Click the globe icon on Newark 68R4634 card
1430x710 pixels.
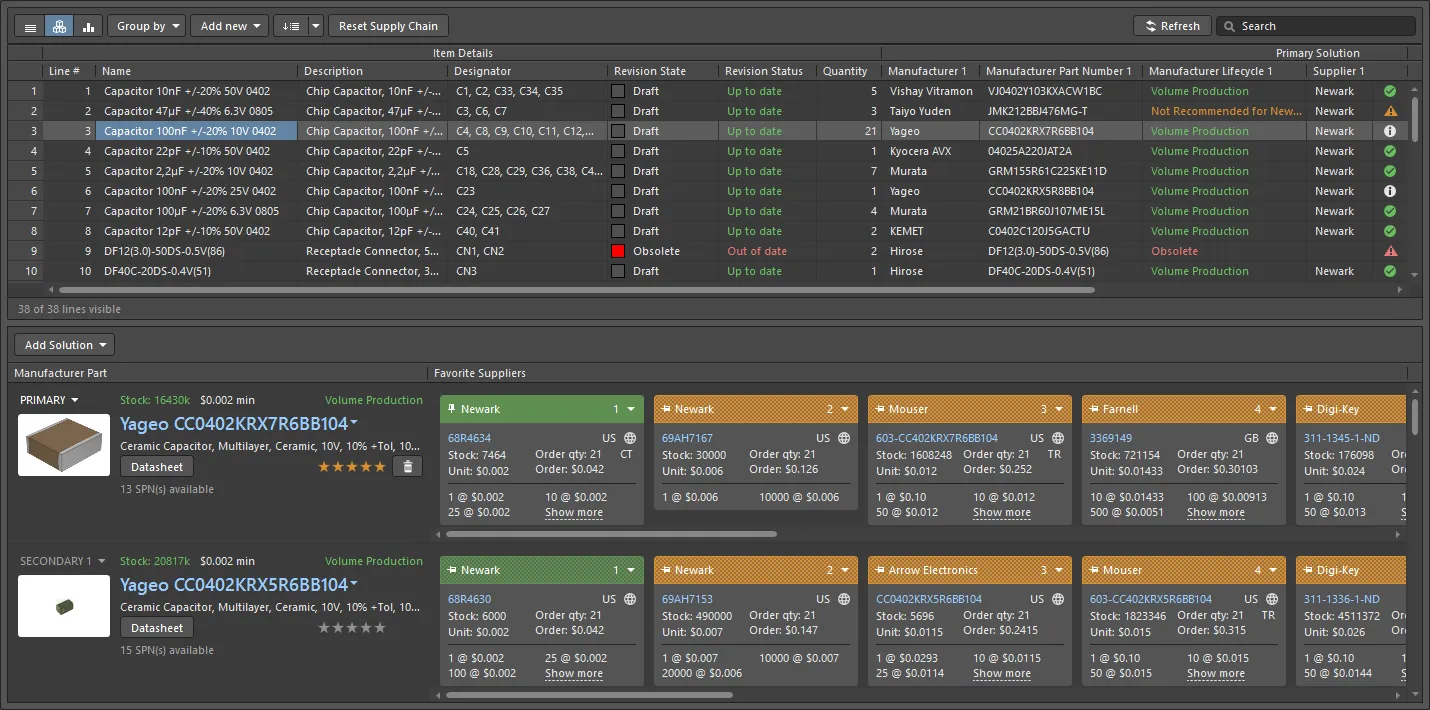tap(630, 438)
